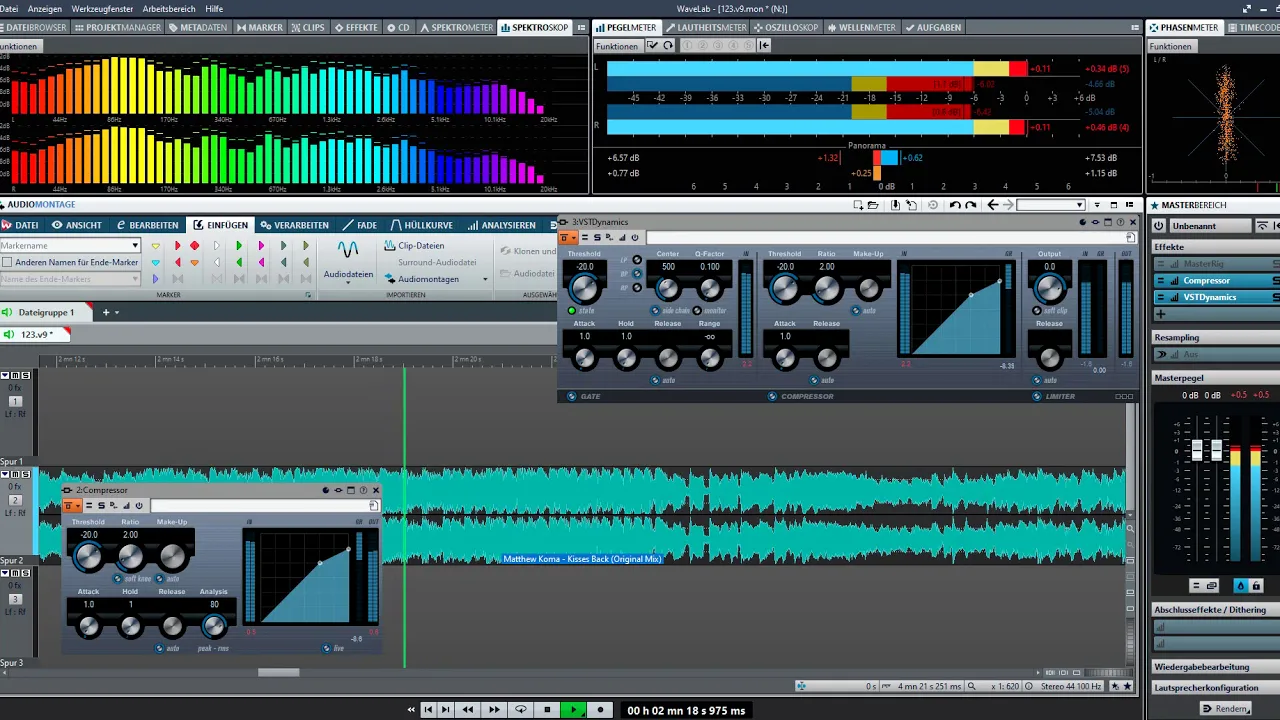Select the BP filter in VSTDynamics gate
The height and width of the screenshot is (720, 1280).
coord(636,274)
